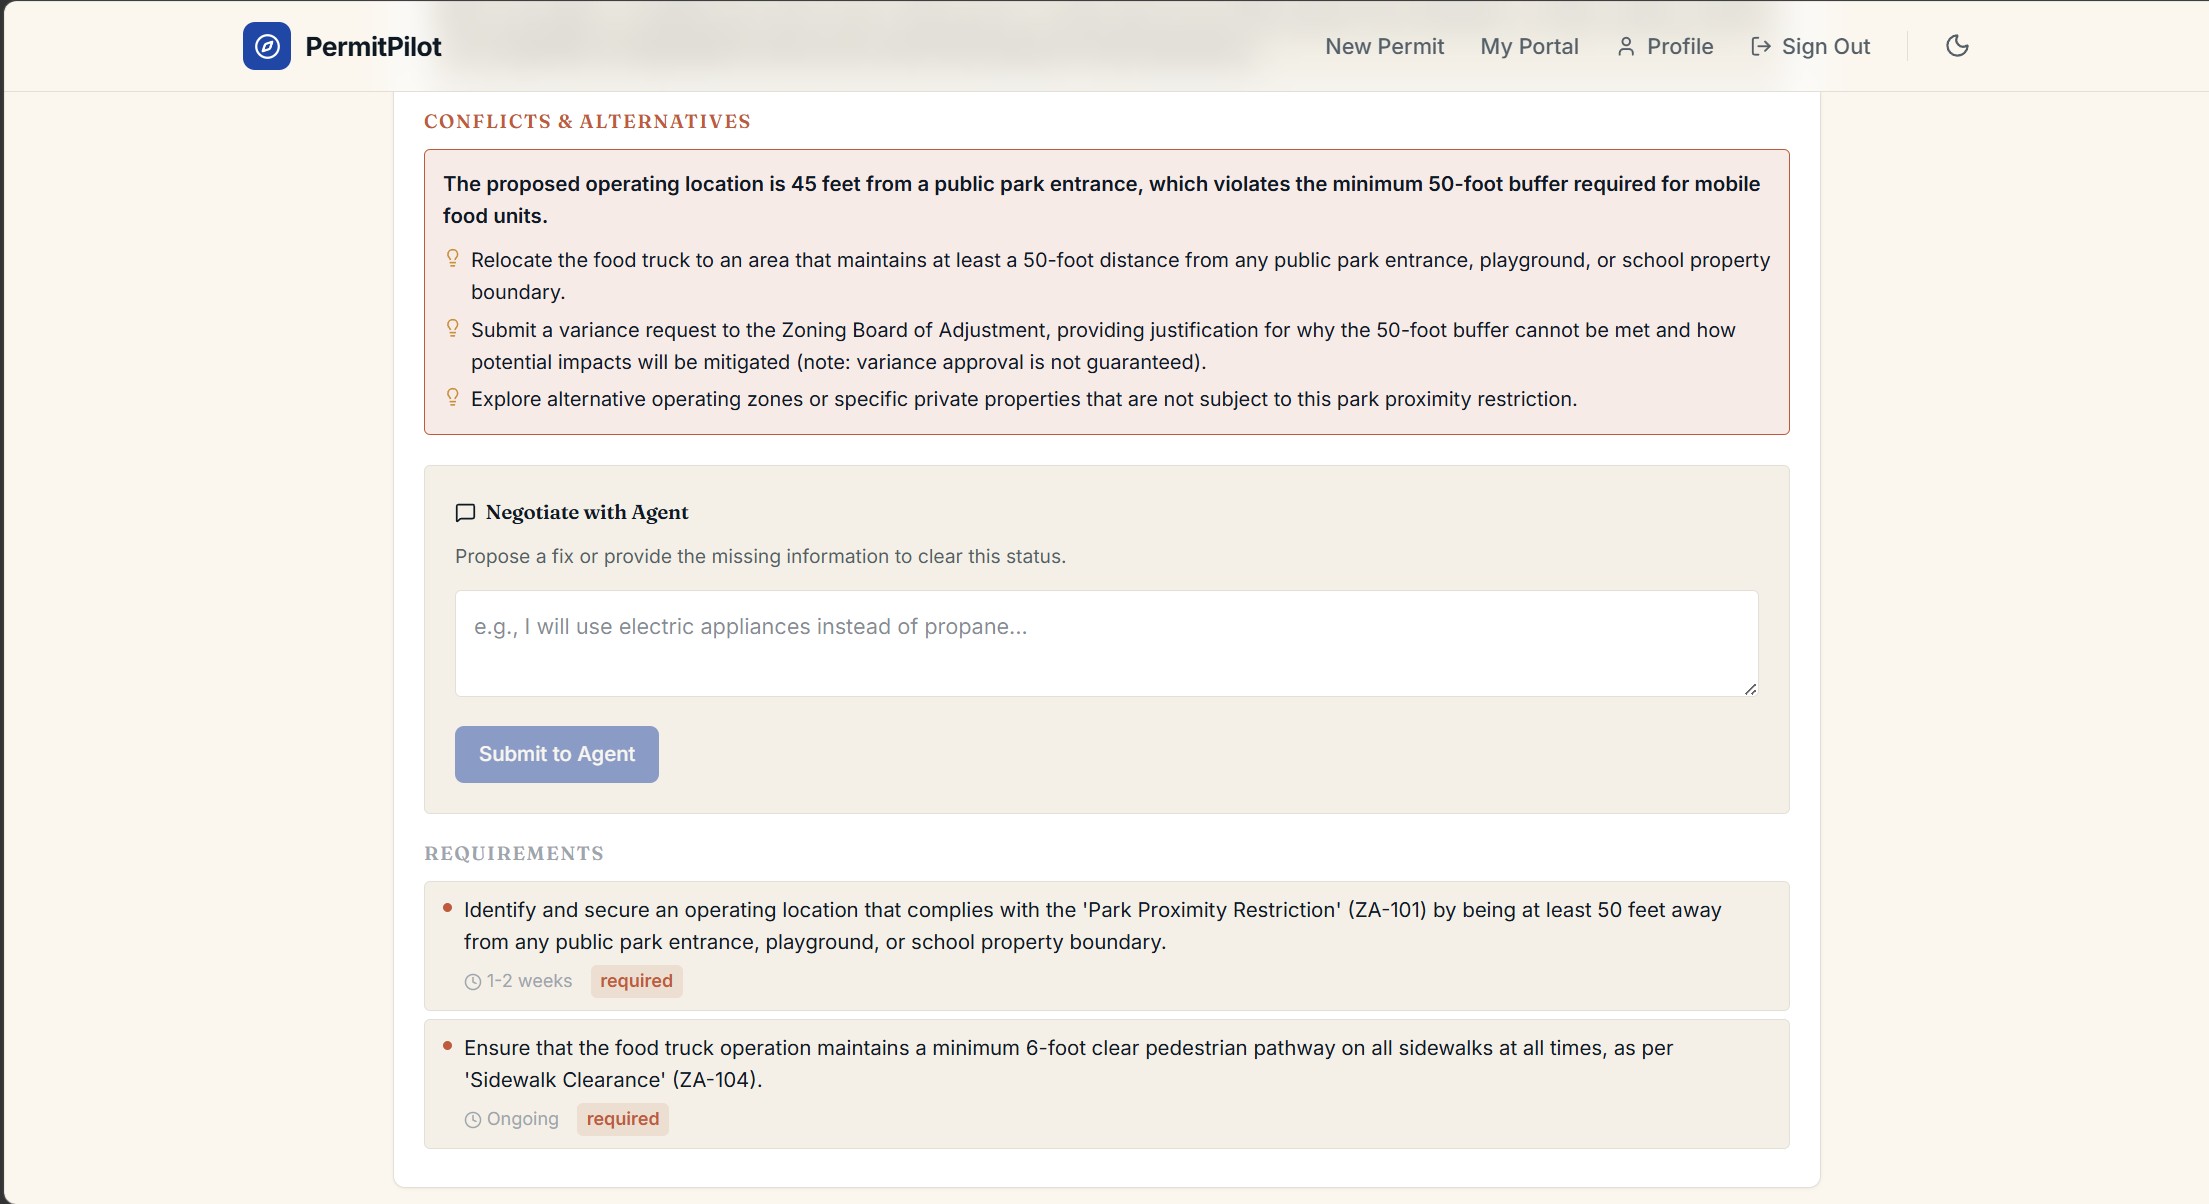2209x1204 pixels.
Task: Click the PermitPilot compass logo icon
Action: pos(266,46)
